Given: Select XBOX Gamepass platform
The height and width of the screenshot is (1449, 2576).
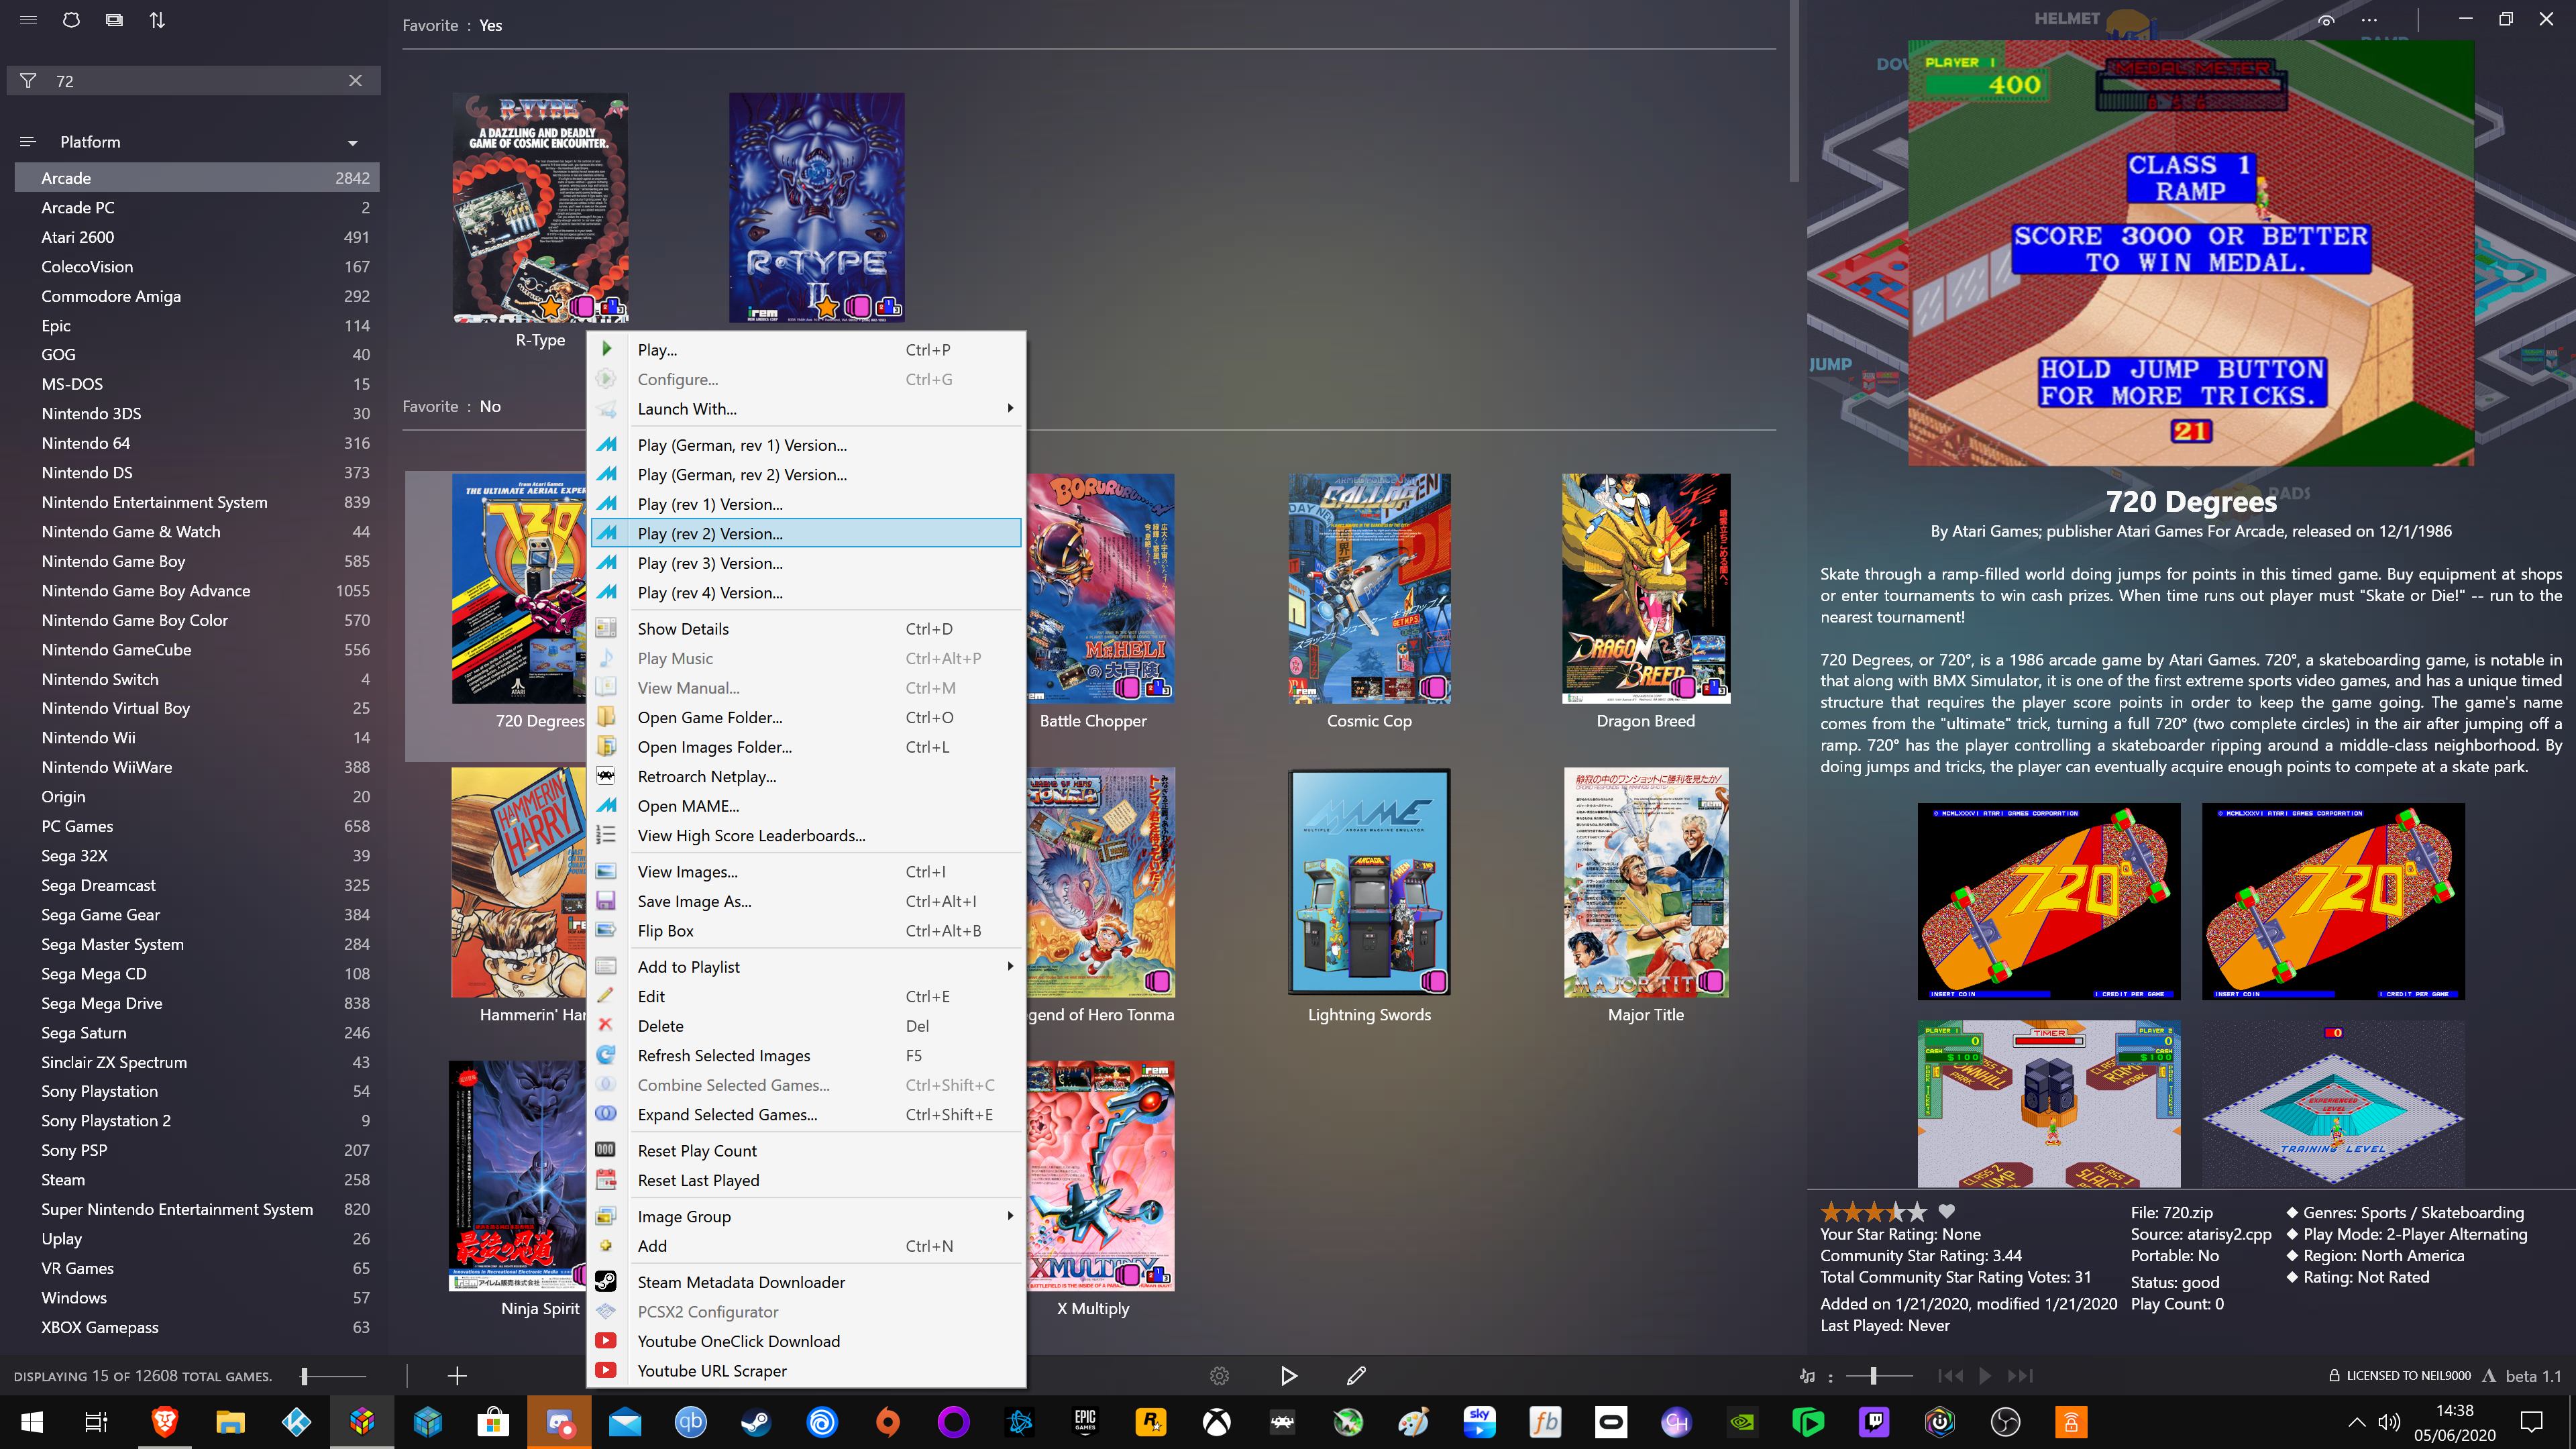Looking at the screenshot, I should [197, 1327].
